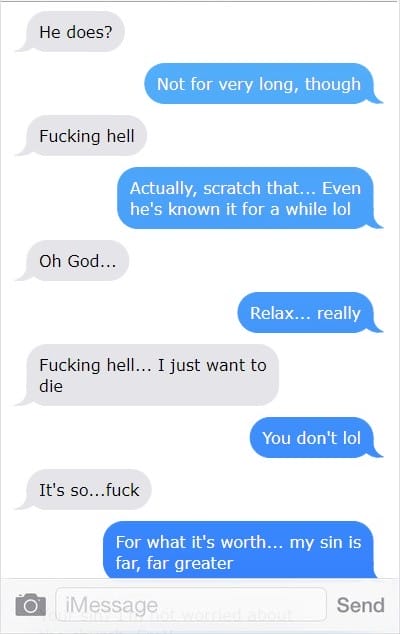Click the word "Even" in the blue bubble
Image resolution: width=400 pixels, height=634 pixels.
click(x=341, y=188)
